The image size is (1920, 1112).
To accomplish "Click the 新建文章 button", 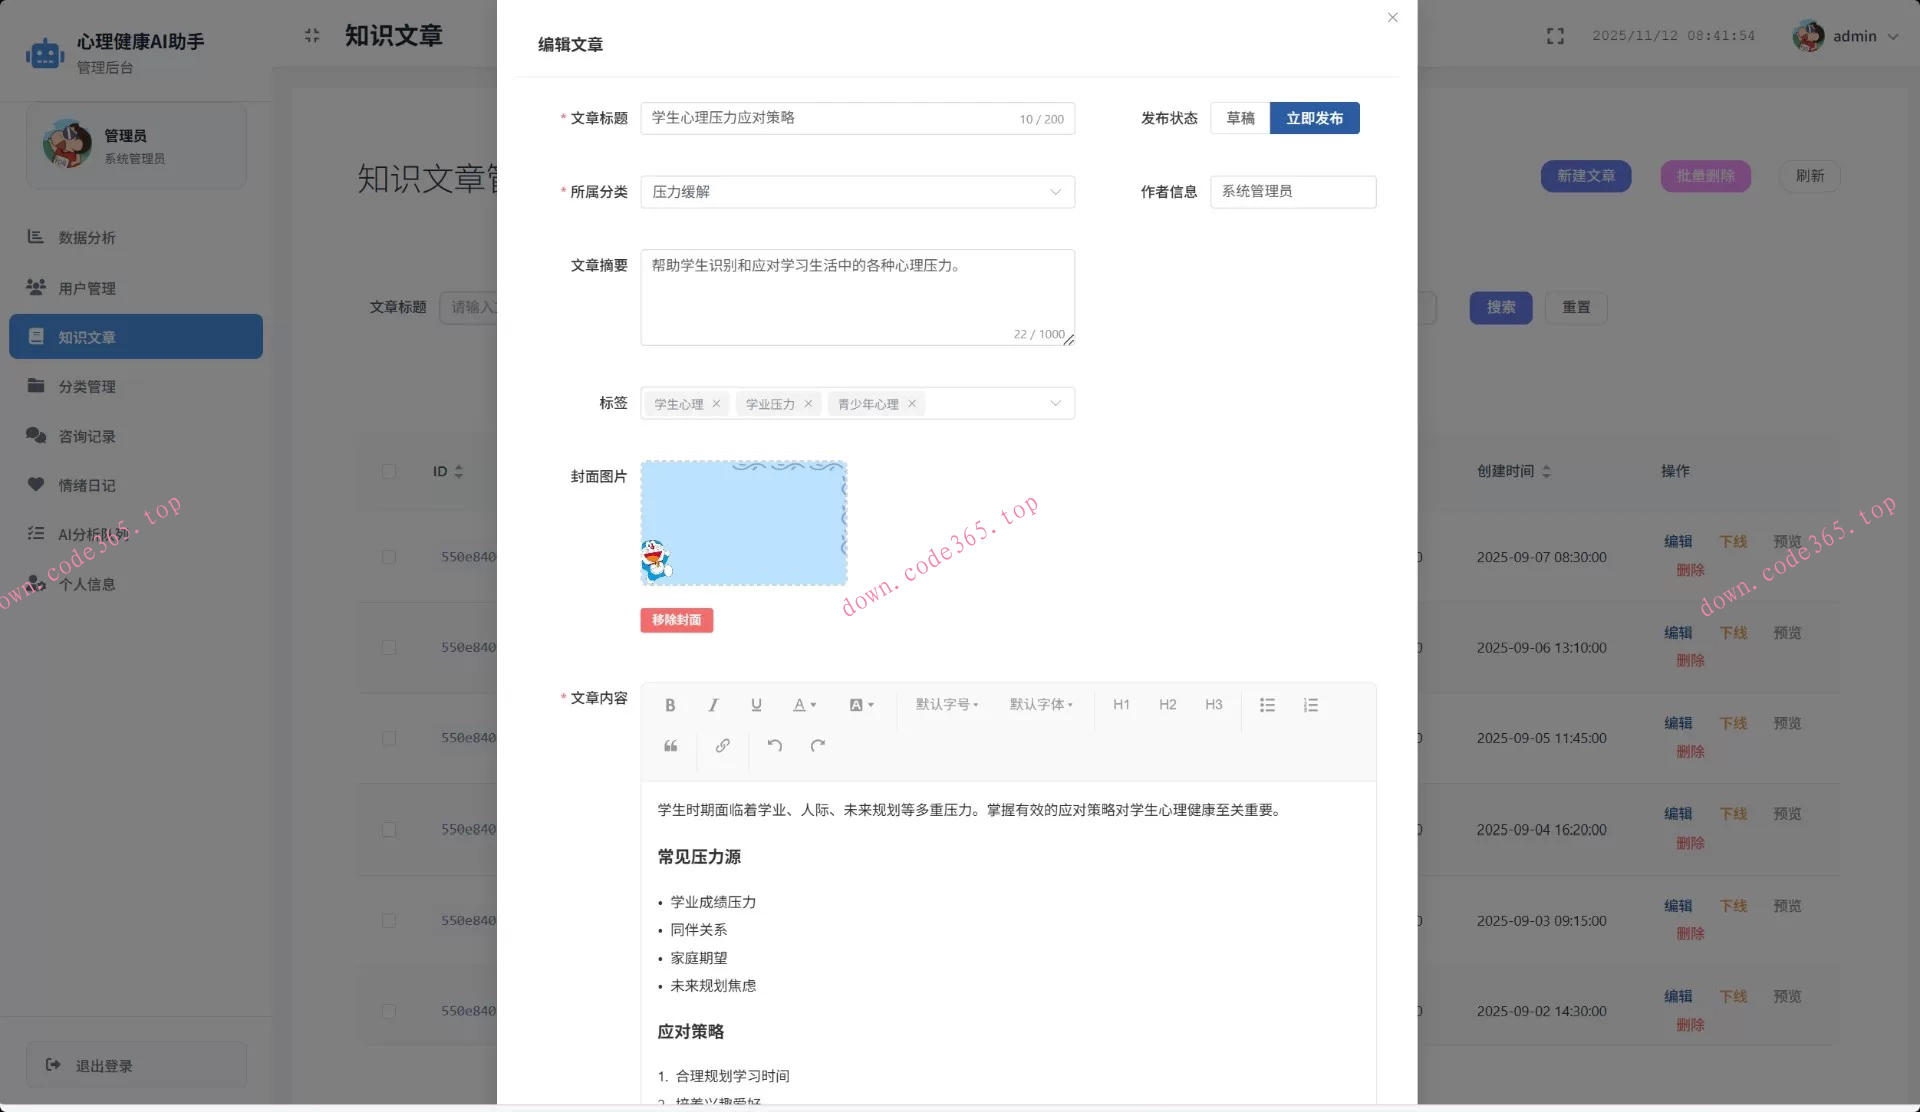I will point(1586,176).
